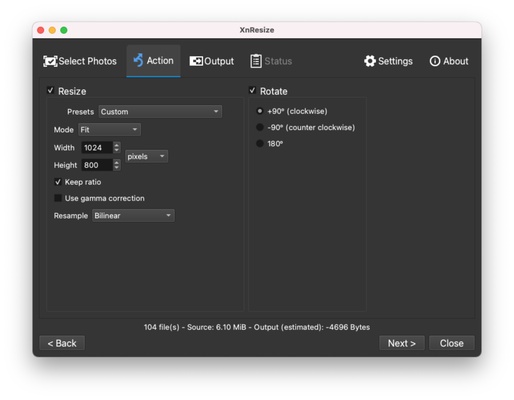Switch to the Action tab label
514x400 pixels.
click(x=160, y=61)
